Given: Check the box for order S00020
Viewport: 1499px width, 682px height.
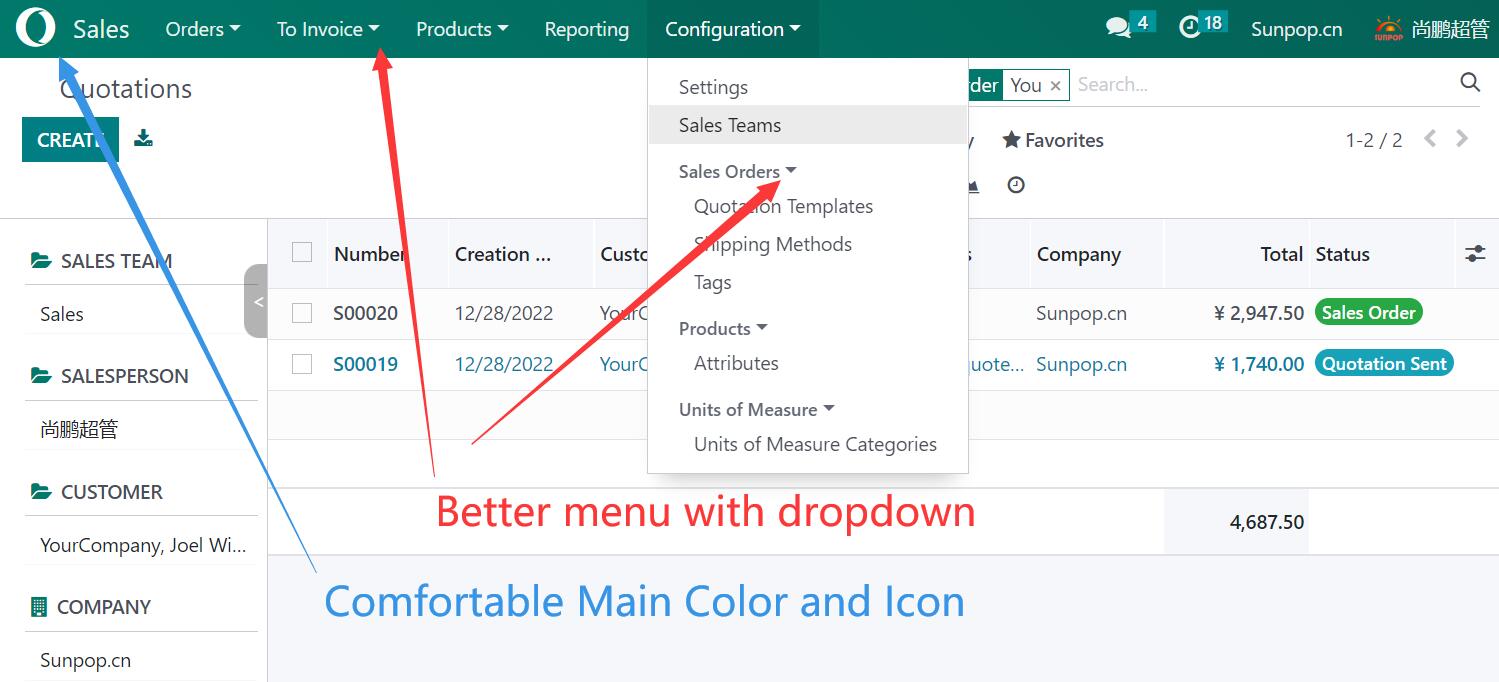Looking at the screenshot, I should pos(302,313).
